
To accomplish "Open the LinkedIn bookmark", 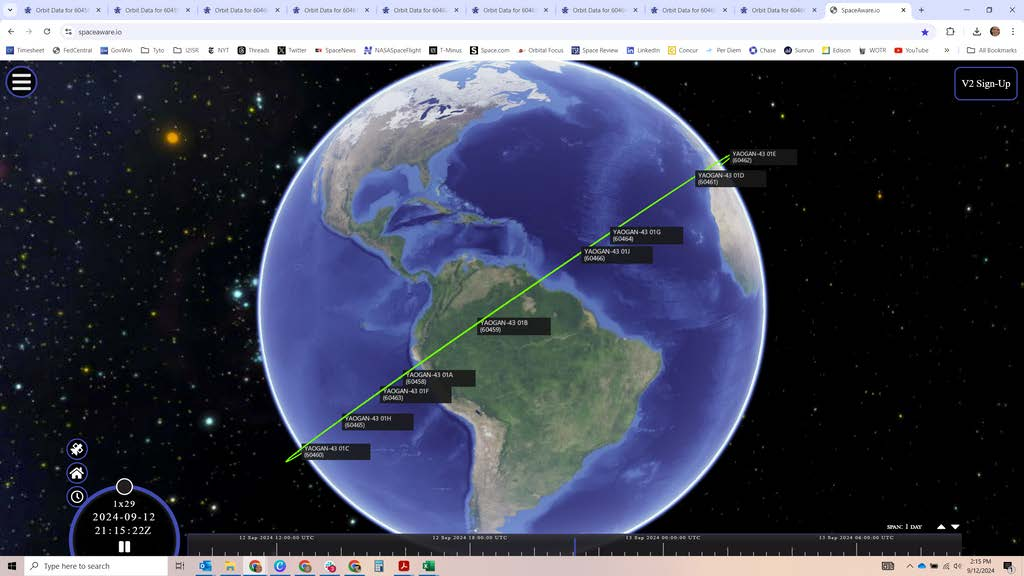I will click(x=643, y=50).
